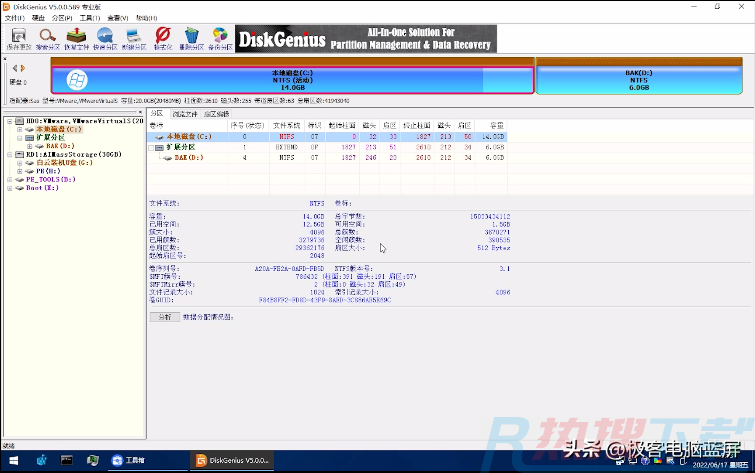Click the 新建分区 new partition toolbar icon
The image size is (755, 473).
[134, 39]
